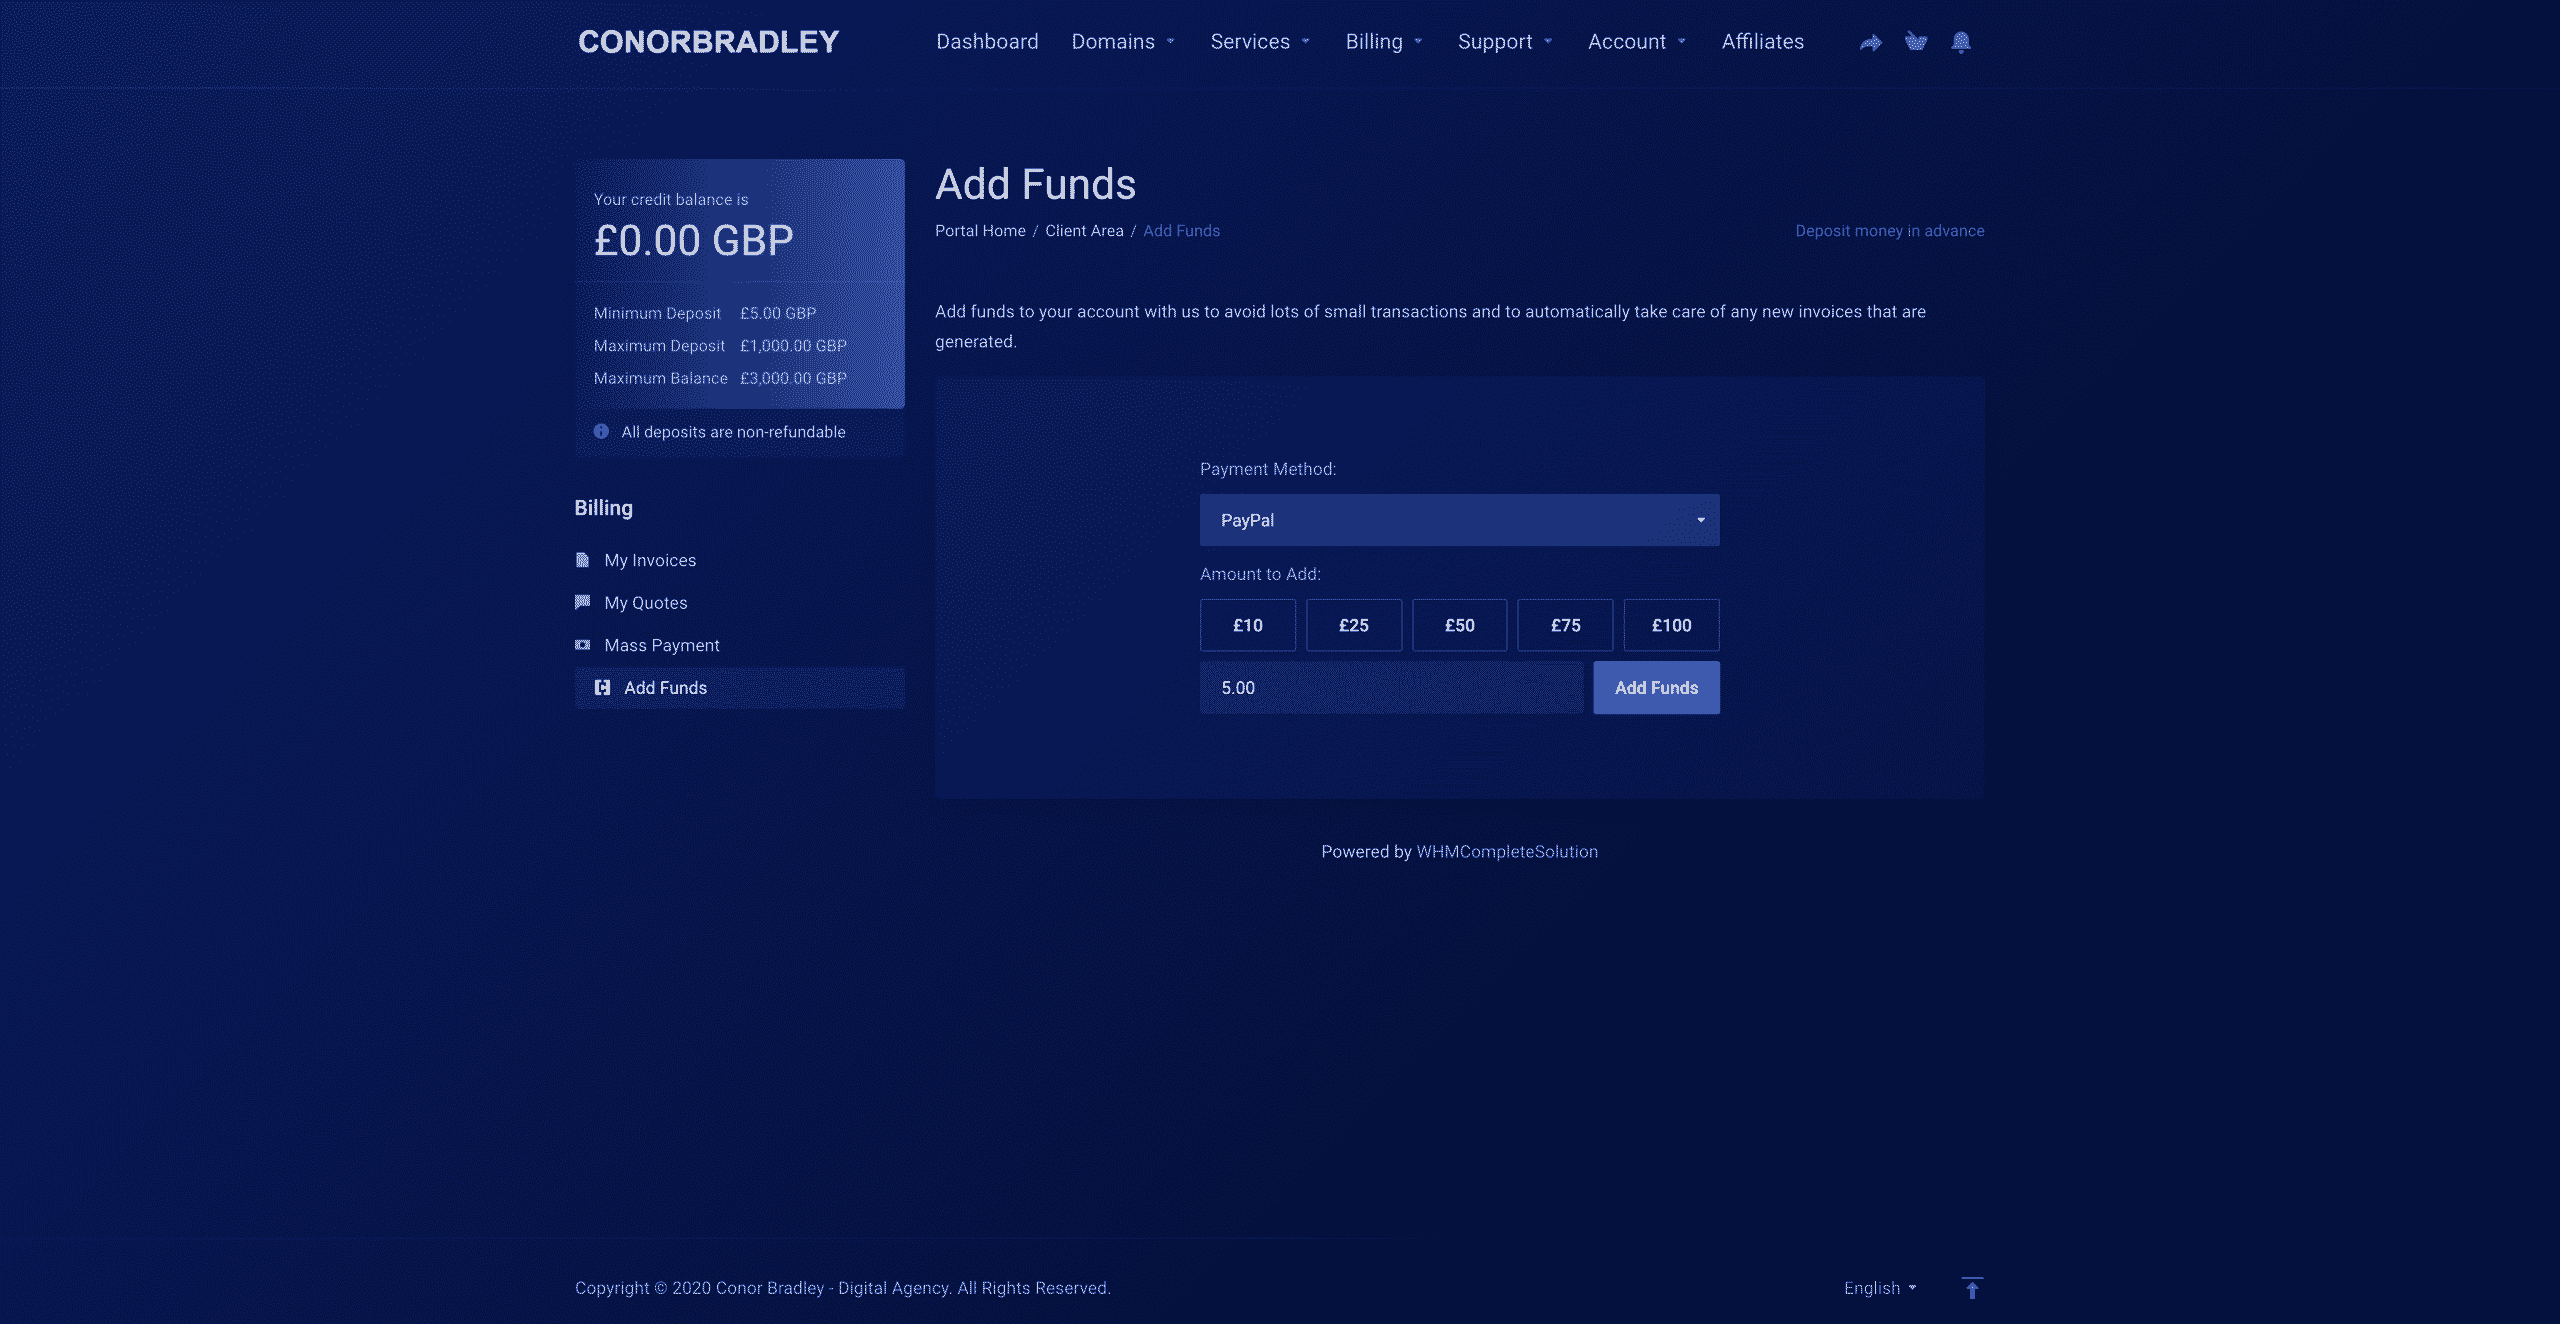Click the info icon beside non-refundable notice
Image resolution: width=2560 pixels, height=1324 pixels.
(601, 431)
